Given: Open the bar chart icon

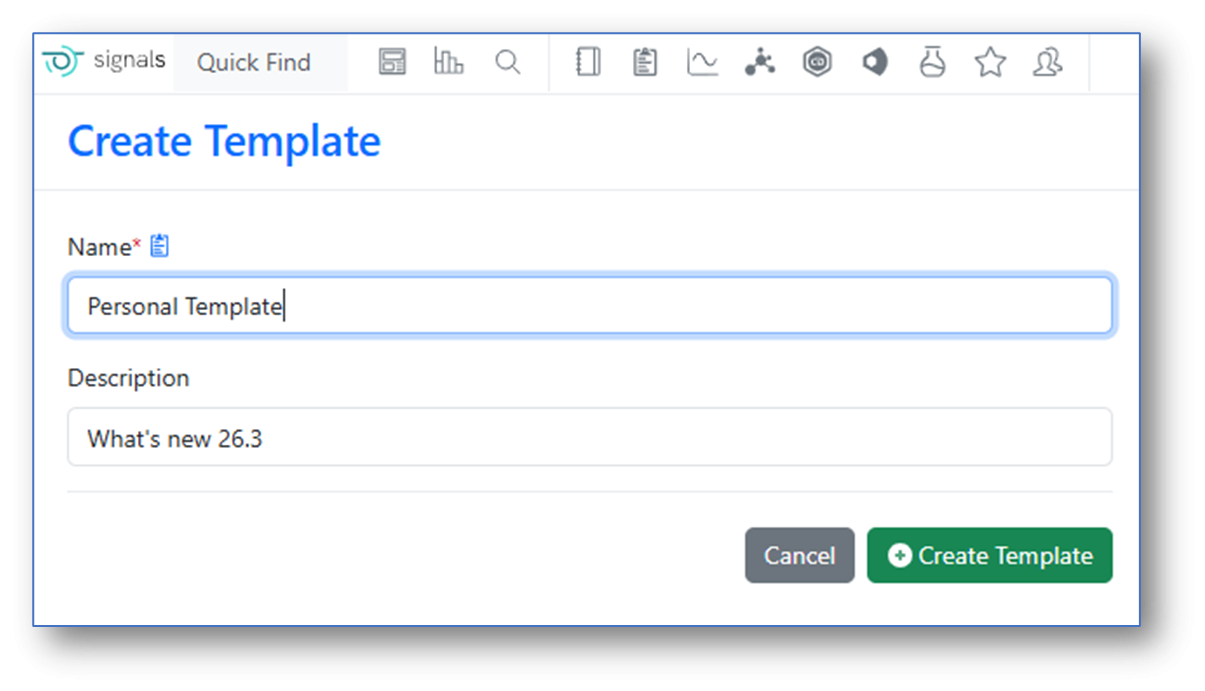Looking at the screenshot, I should [x=449, y=63].
